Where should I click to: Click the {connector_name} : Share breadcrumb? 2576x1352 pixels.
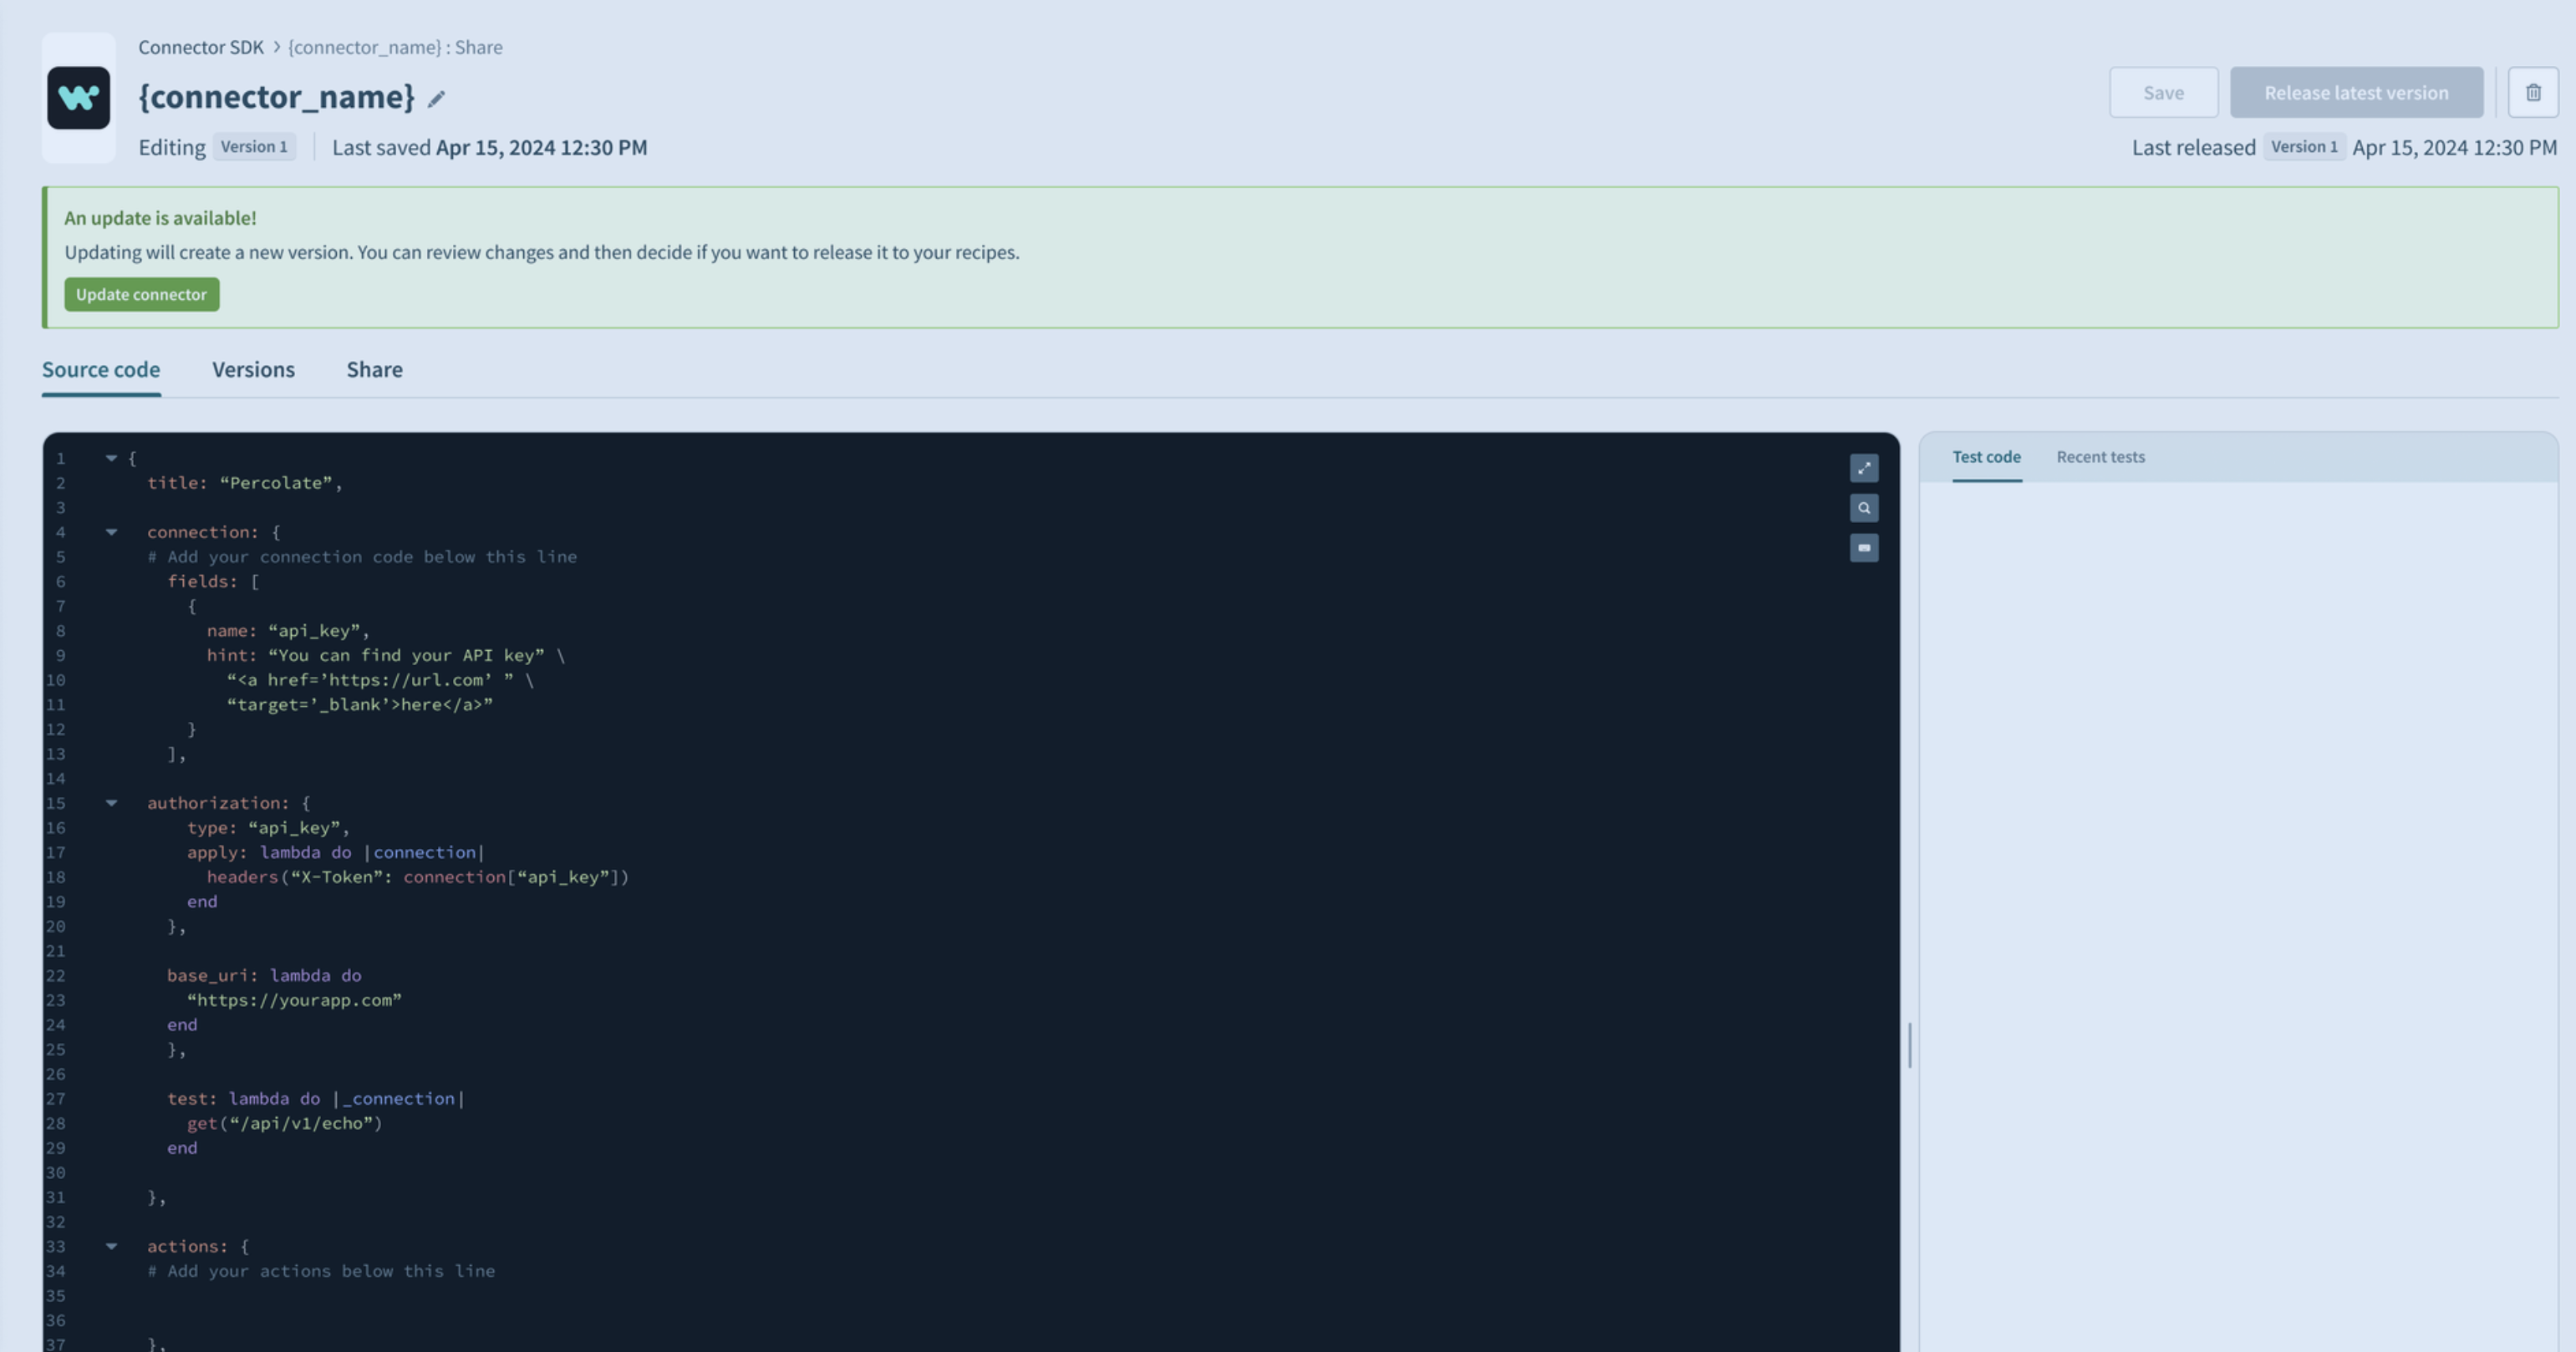point(395,47)
